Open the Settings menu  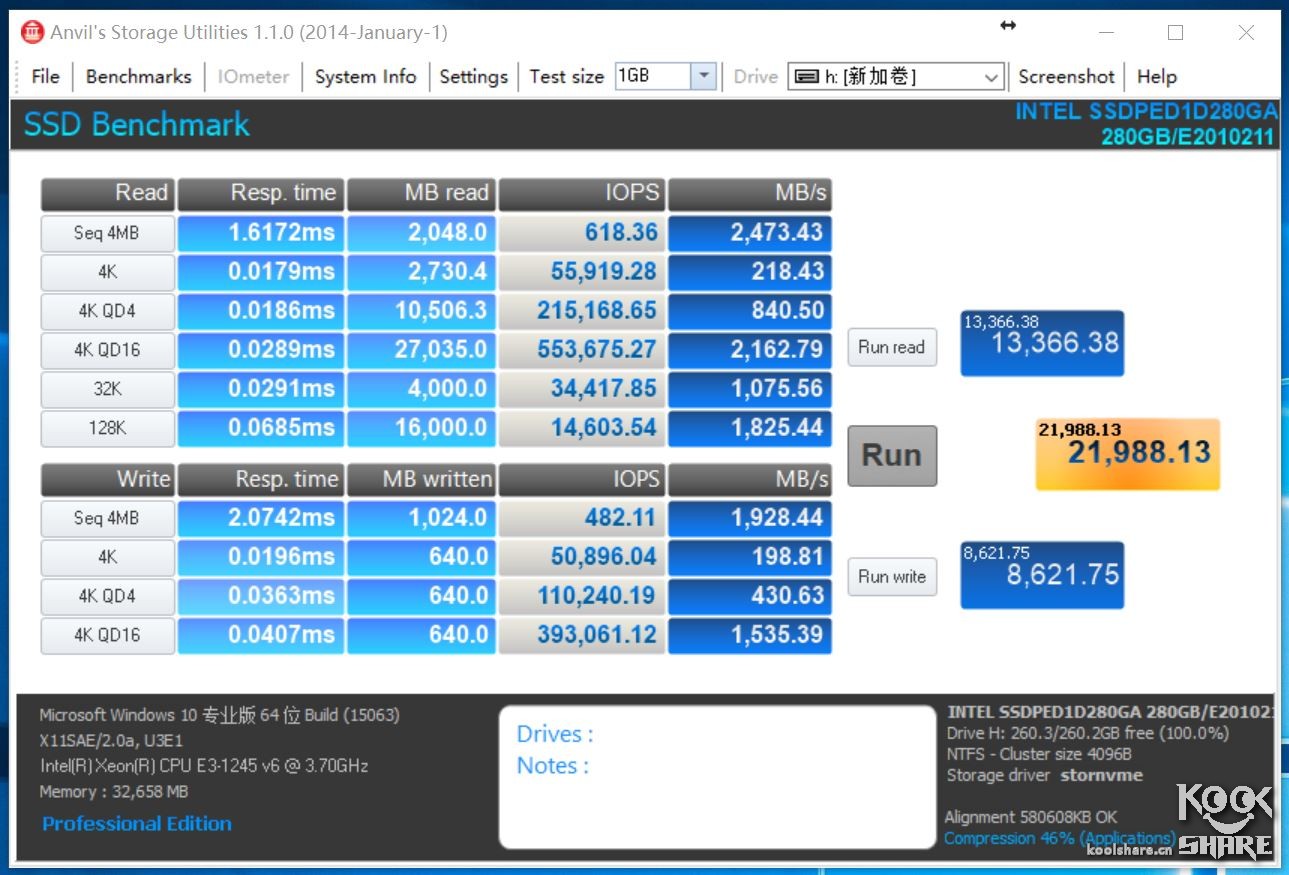(x=473, y=76)
